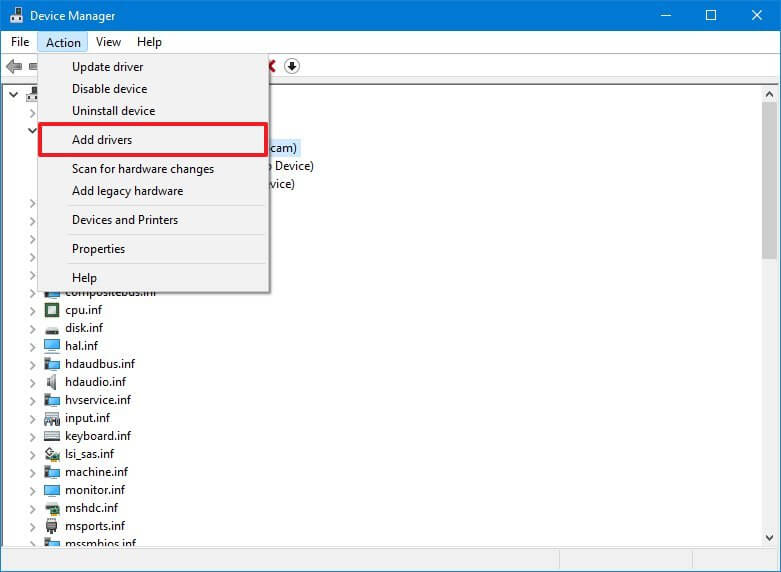Open the Help menu in menu bar
The height and width of the screenshot is (572, 781).
pos(149,42)
